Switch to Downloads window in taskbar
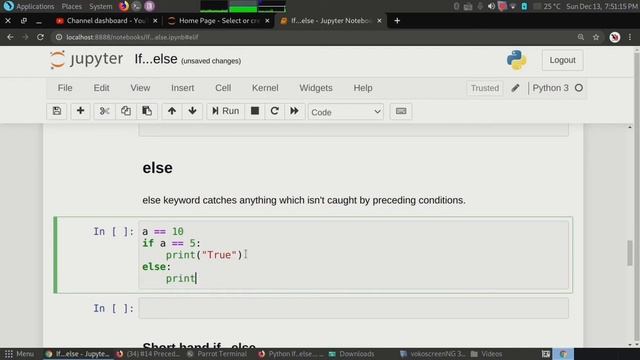Image resolution: width=640 pixels, height=360 pixels. [351, 354]
